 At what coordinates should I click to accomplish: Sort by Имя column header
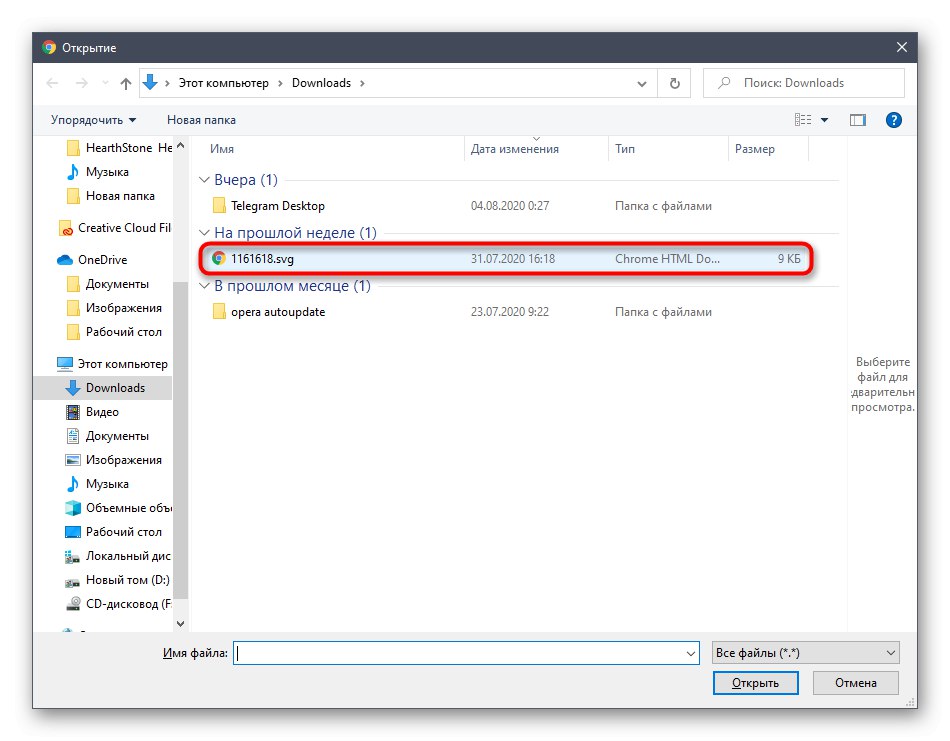pyautogui.click(x=222, y=149)
